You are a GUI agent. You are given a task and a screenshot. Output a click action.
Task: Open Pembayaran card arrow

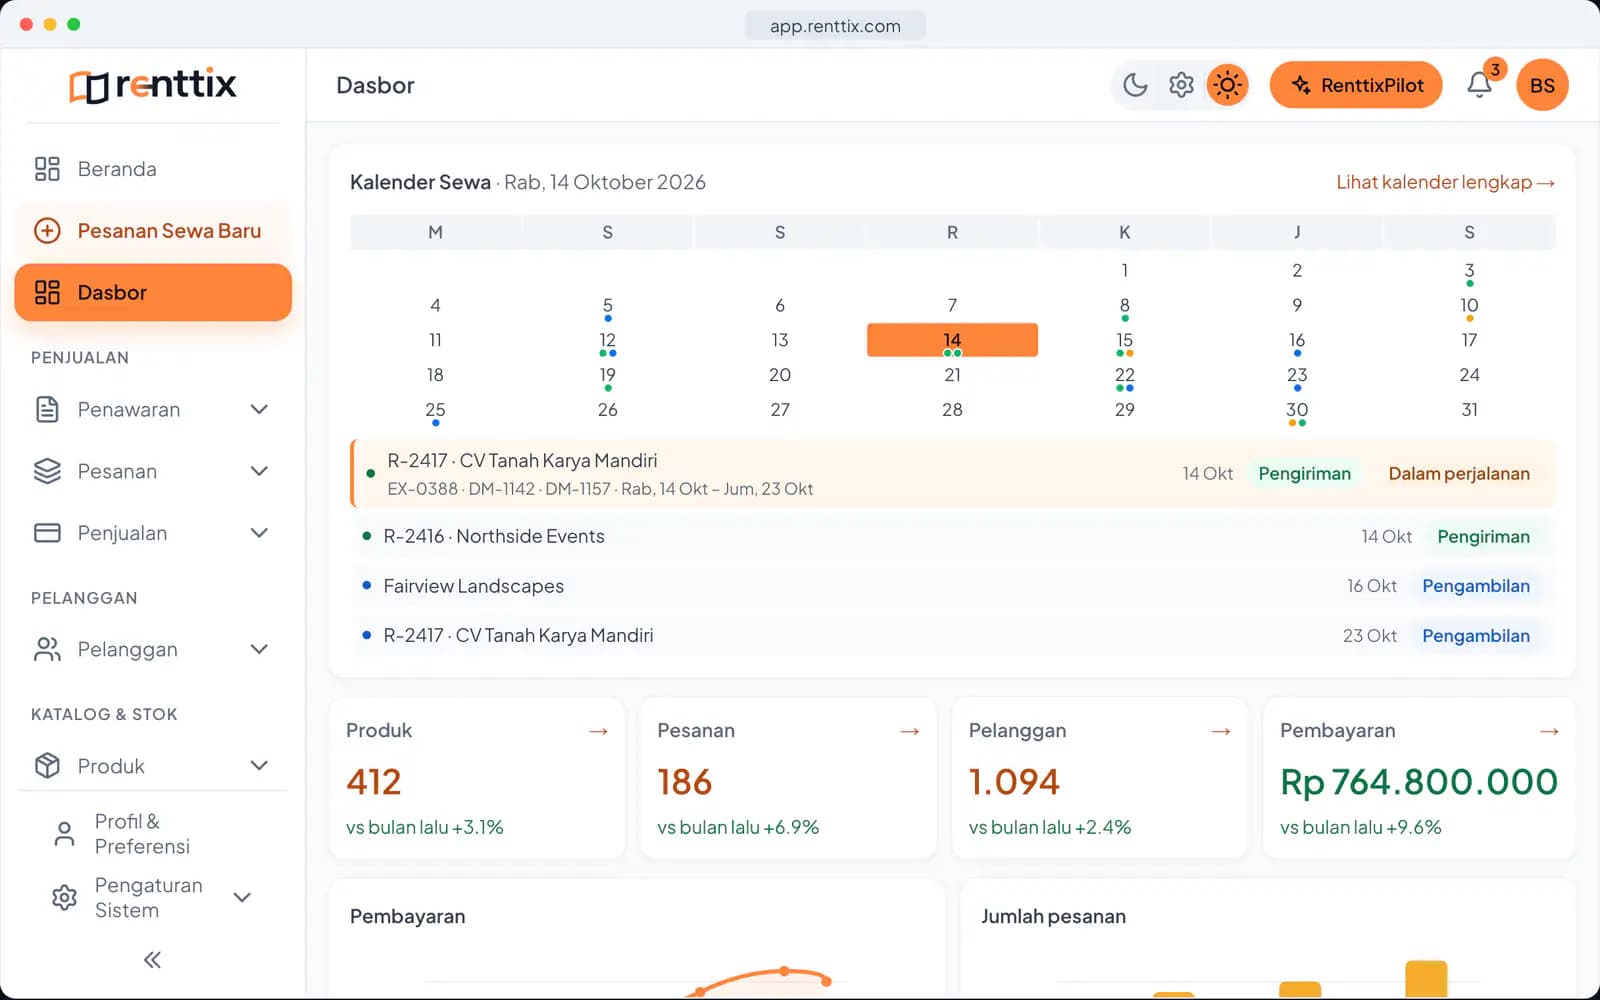tap(1549, 731)
